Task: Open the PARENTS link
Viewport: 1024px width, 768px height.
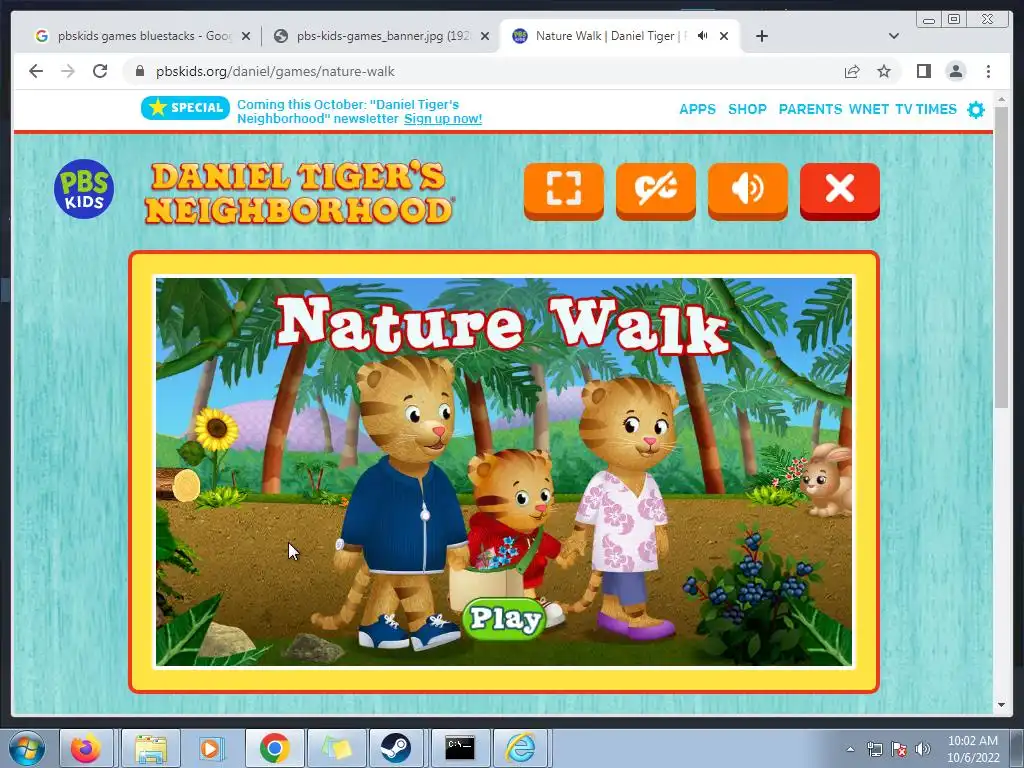Action: 810,109
